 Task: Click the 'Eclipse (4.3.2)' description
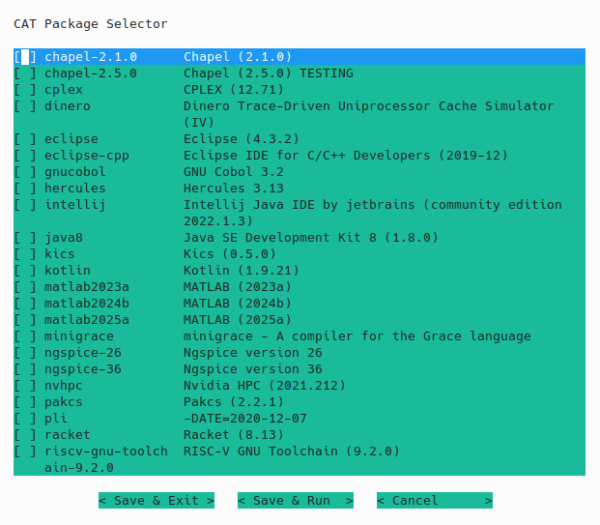241,139
